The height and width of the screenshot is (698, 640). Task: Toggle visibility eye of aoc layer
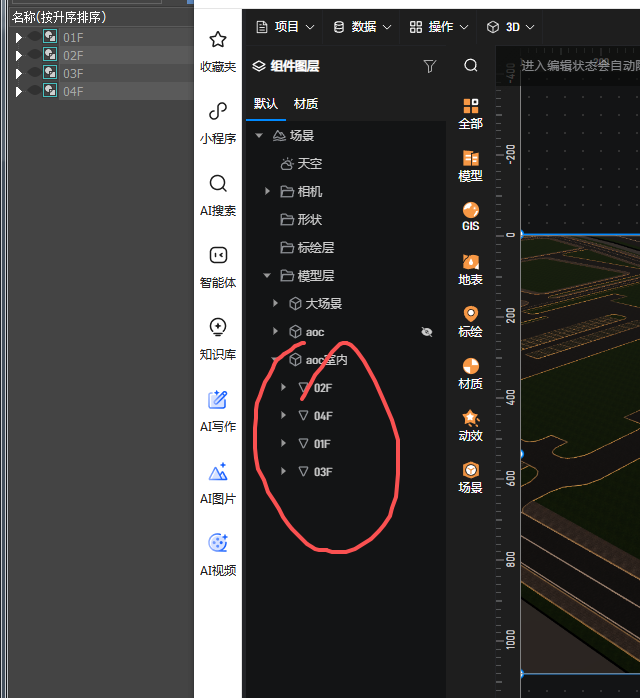427,331
